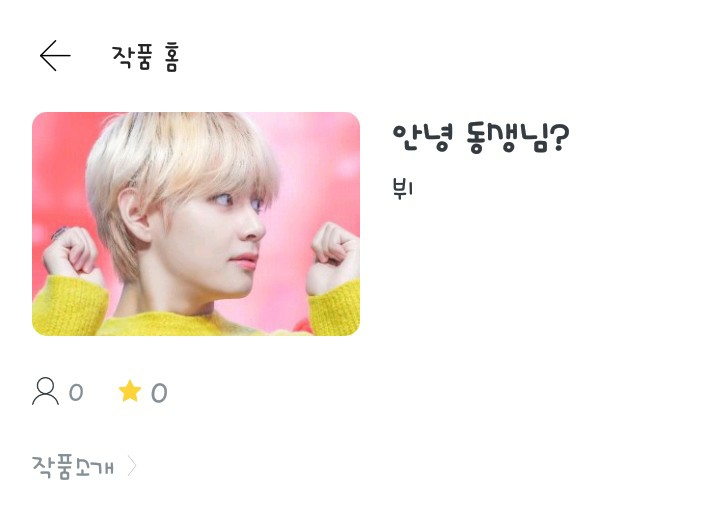
Task: Click the subscriber count number zero
Action: (76, 392)
